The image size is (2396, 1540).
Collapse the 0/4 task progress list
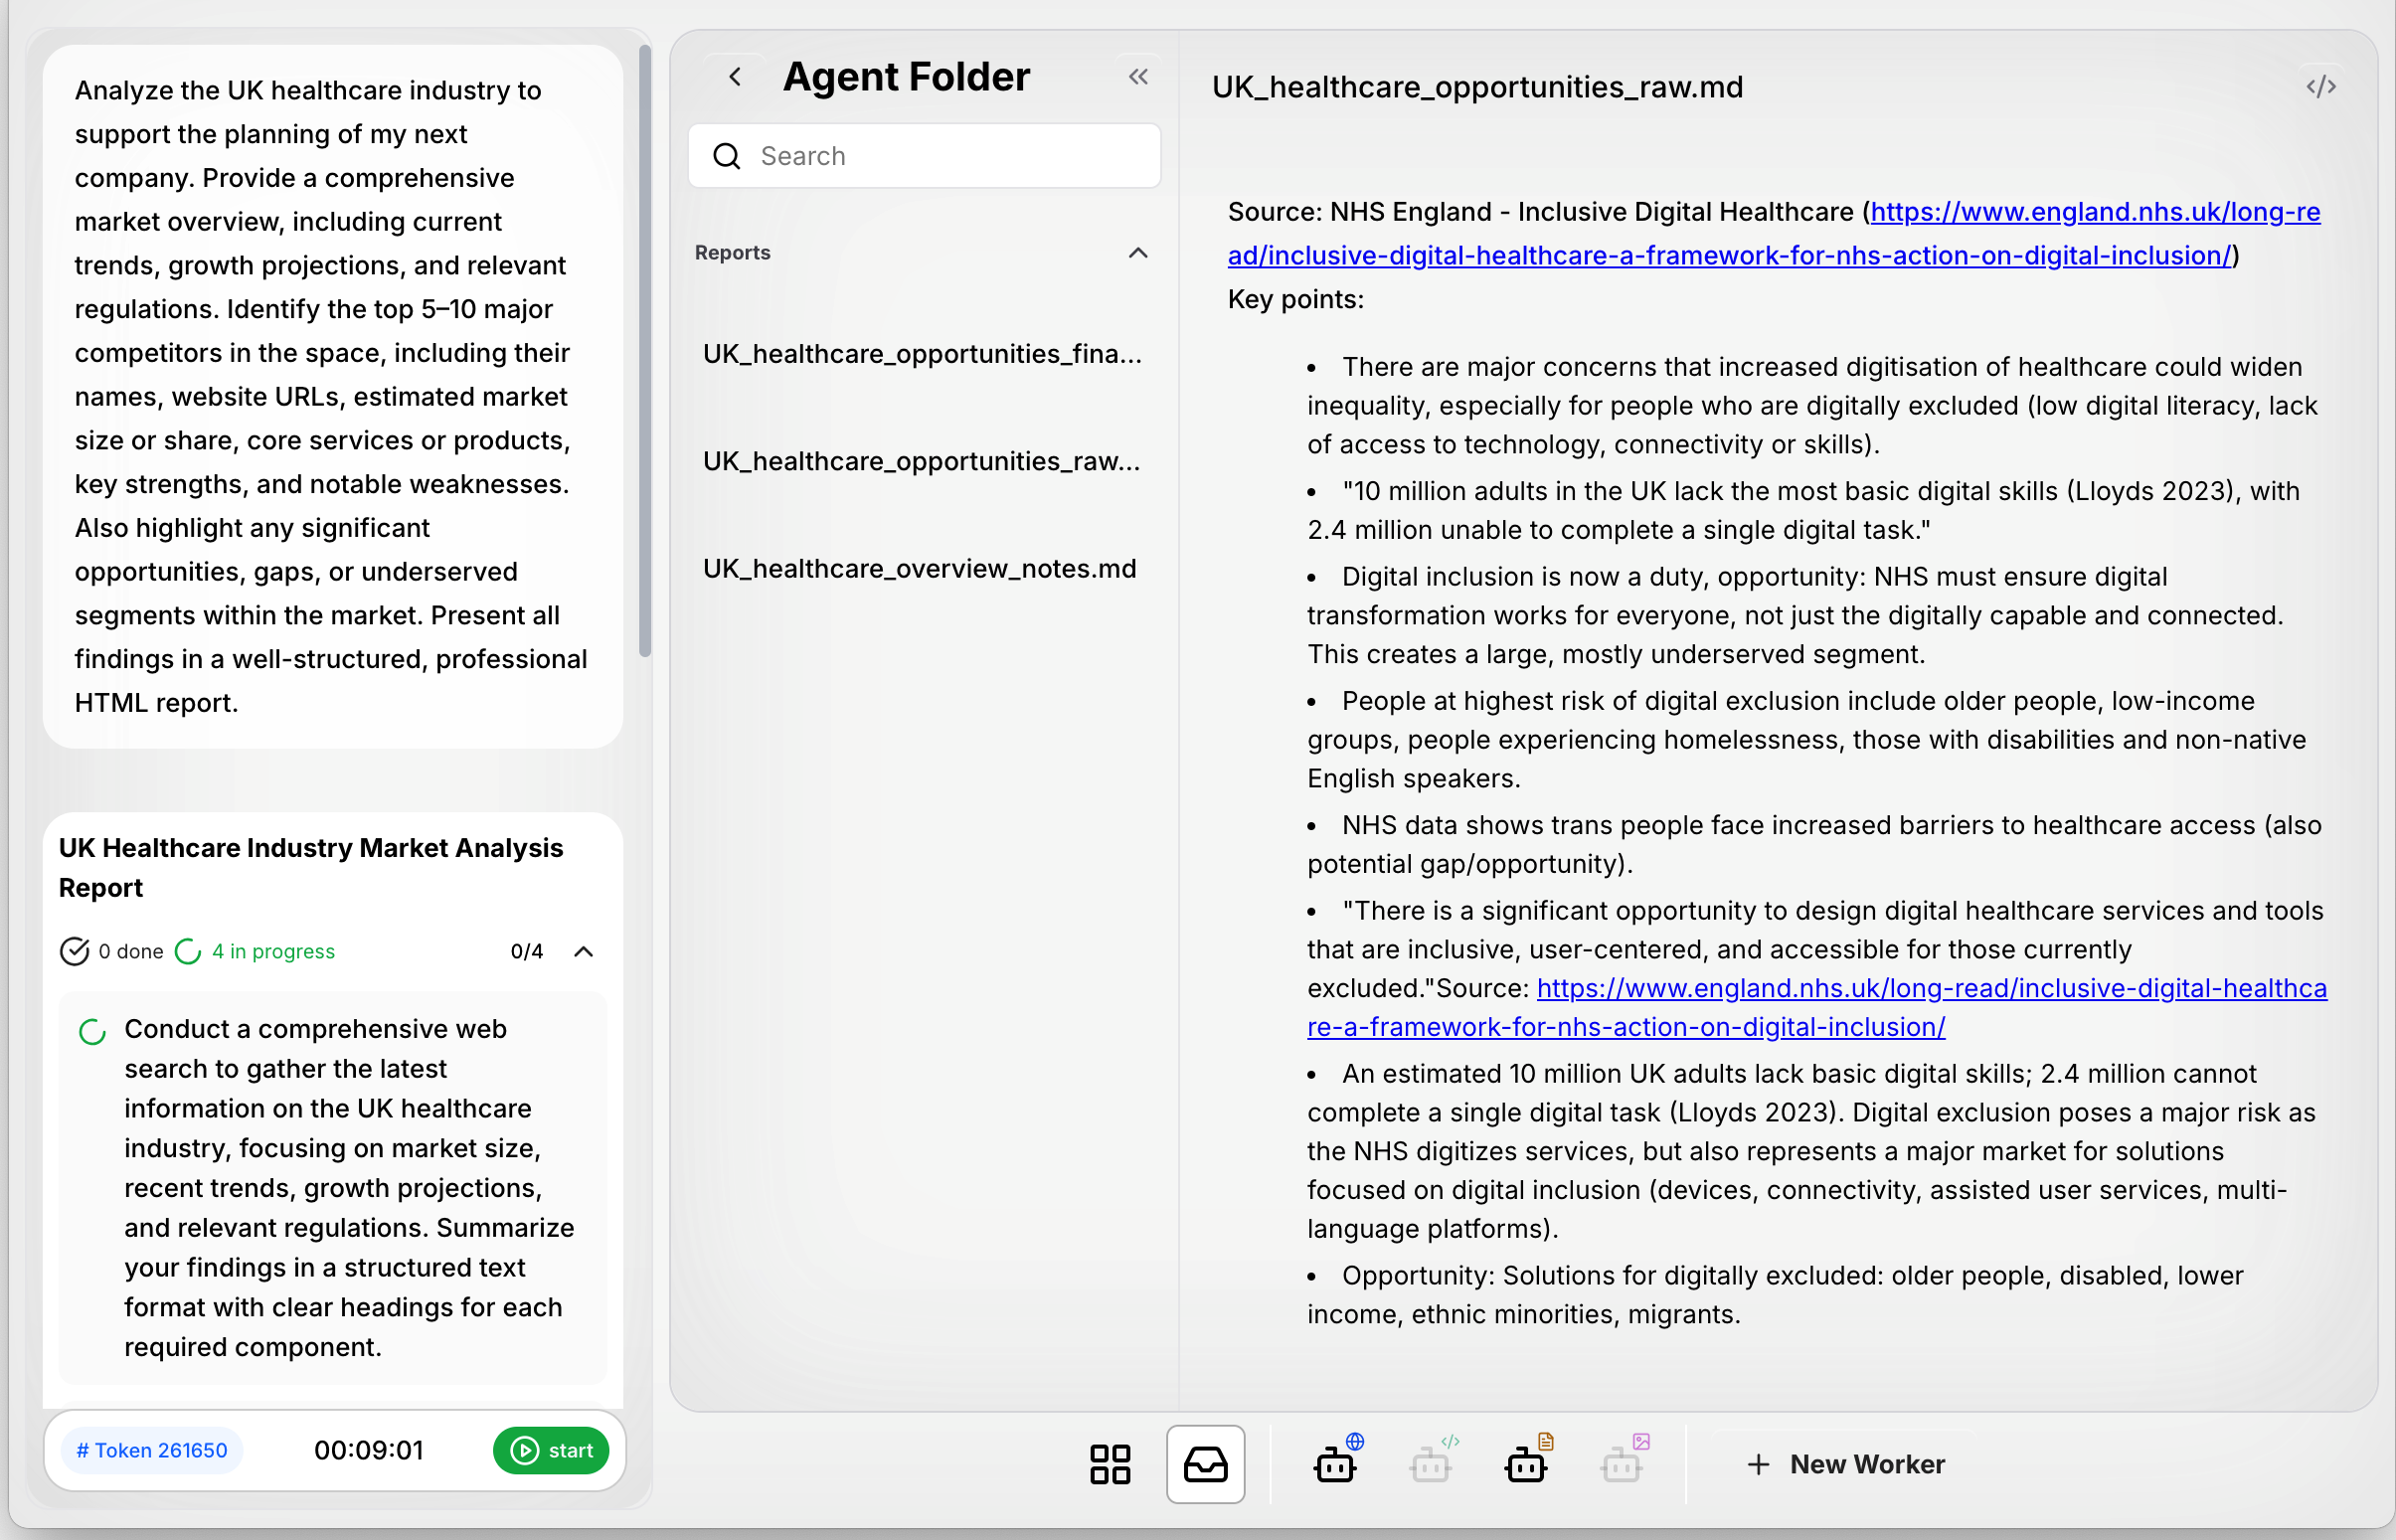(584, 951)
